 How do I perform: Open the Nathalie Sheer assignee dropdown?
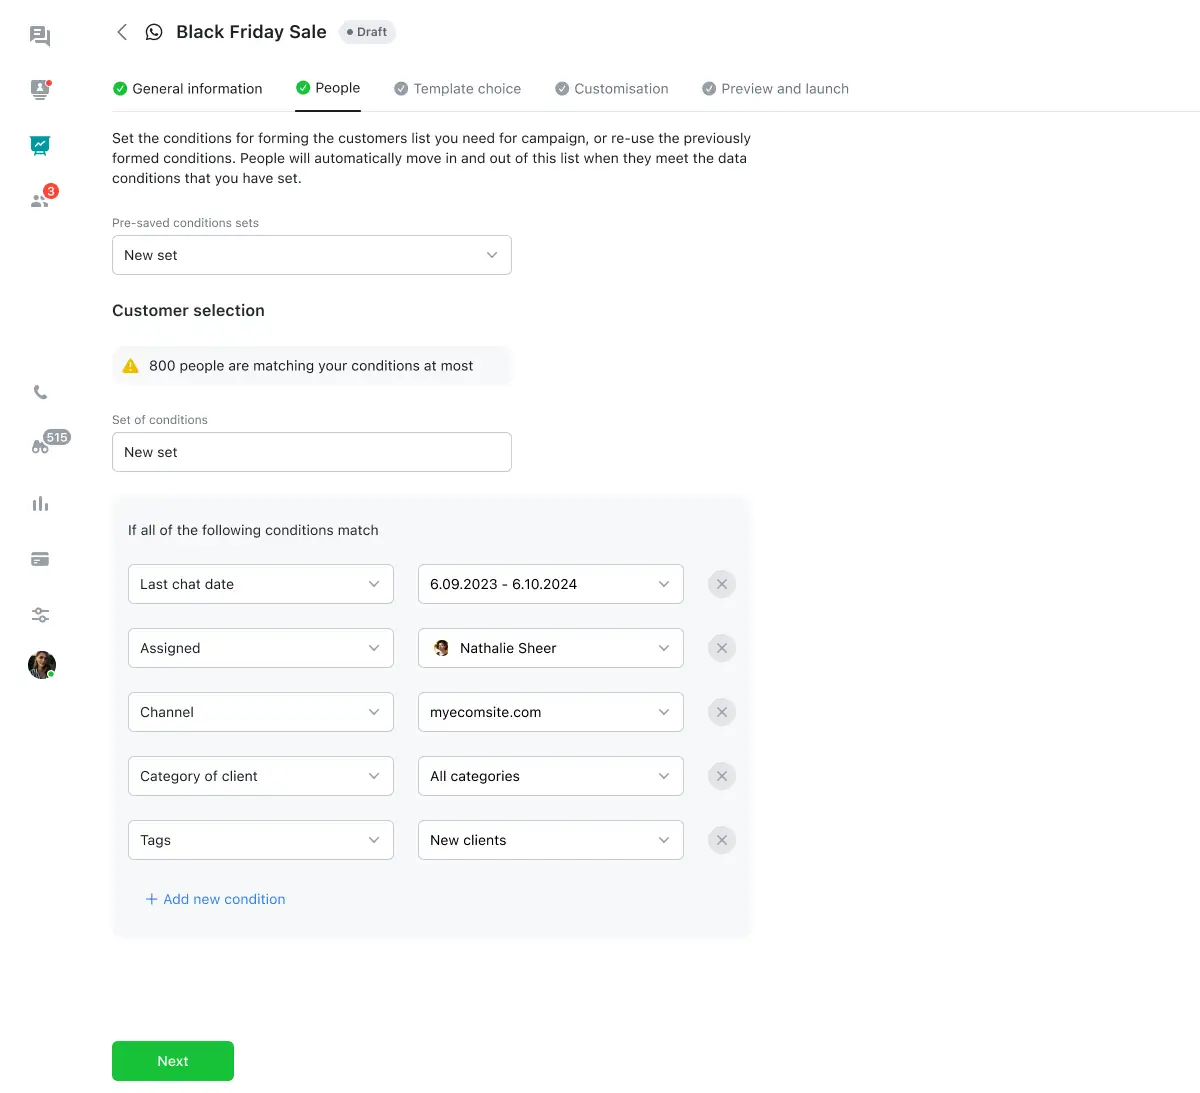tap(550, 648)
